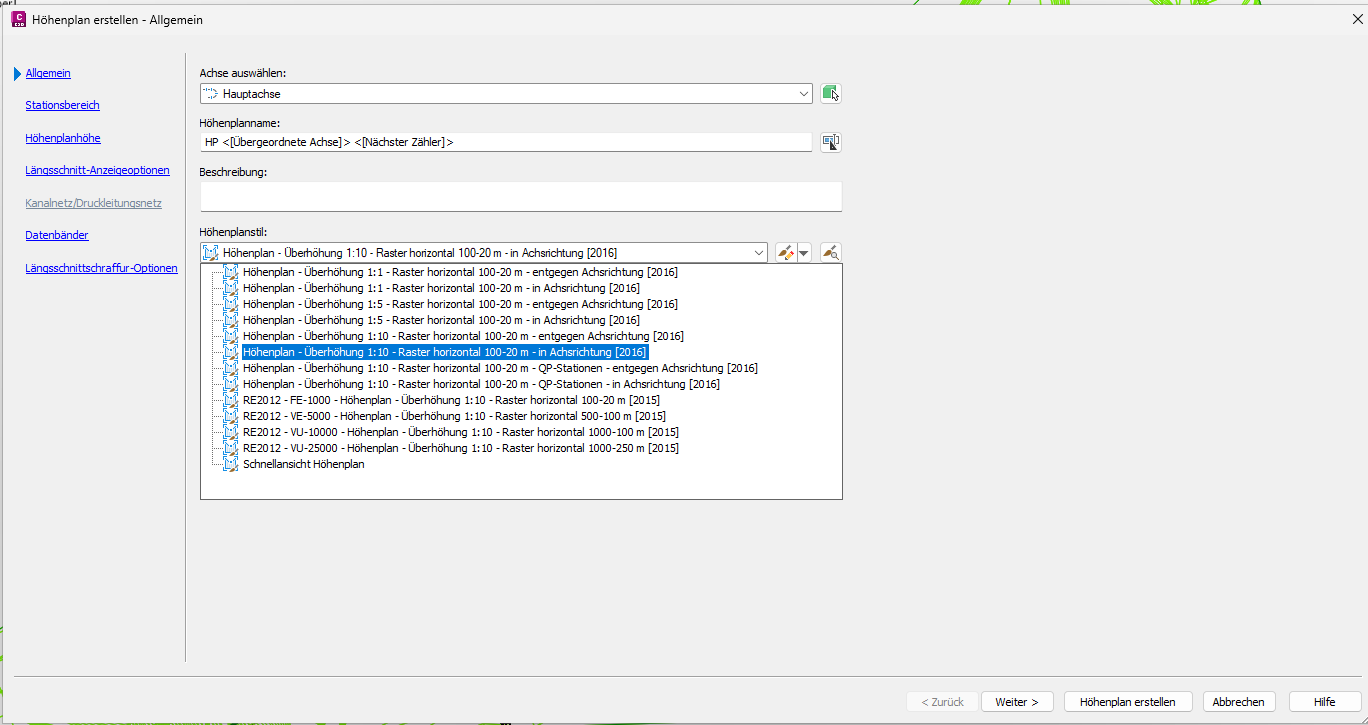The width and height of the screenshot is (1368, 725).
Task: Open the Stationsbereich page
Action: pos(62,105)
